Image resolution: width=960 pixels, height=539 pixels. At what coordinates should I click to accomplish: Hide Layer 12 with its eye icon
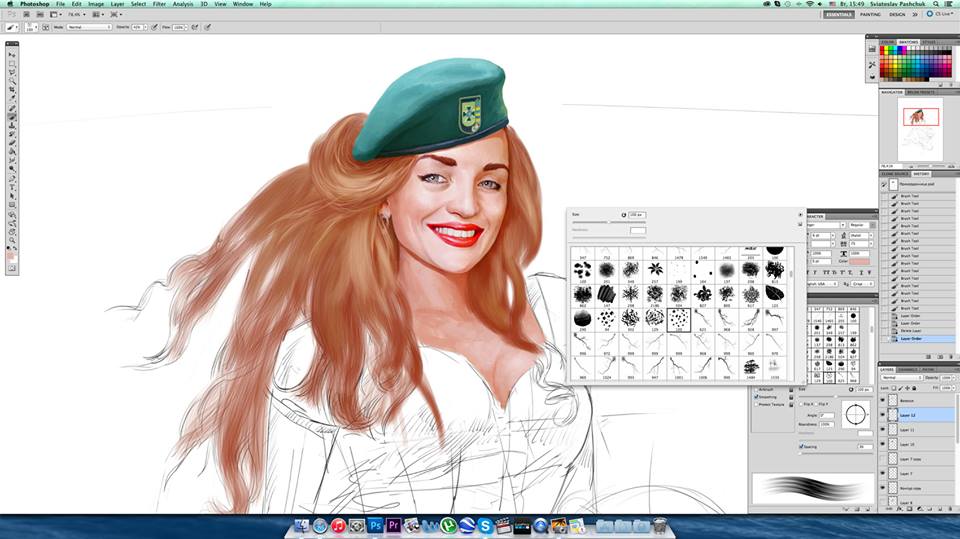click(x=883, y=415)
